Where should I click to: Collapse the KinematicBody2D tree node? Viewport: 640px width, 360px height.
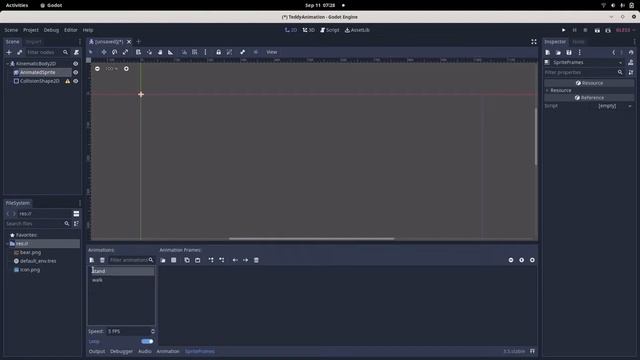pos(7,64)
